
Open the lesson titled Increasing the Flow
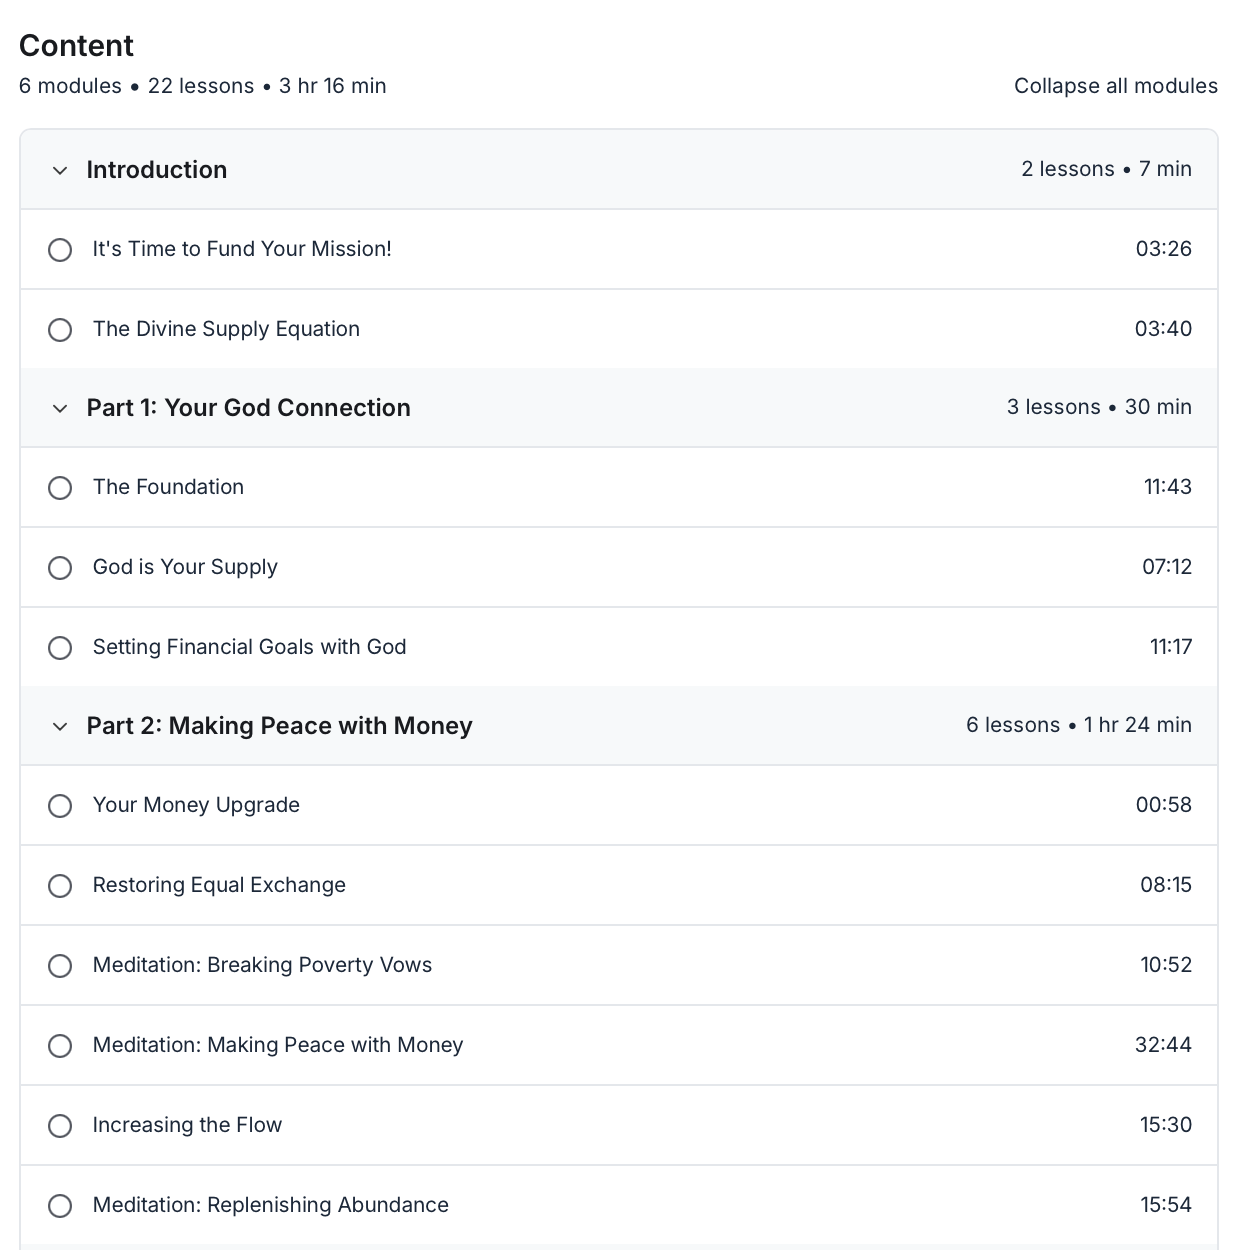click(x=187, y=1125)
